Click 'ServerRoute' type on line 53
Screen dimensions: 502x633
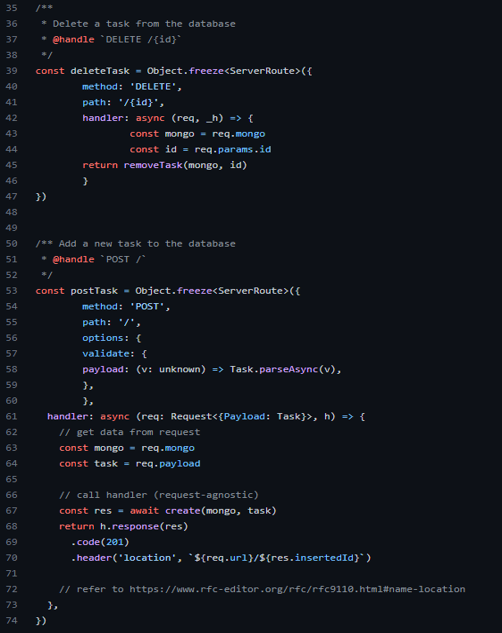click(x=253, y=291)
